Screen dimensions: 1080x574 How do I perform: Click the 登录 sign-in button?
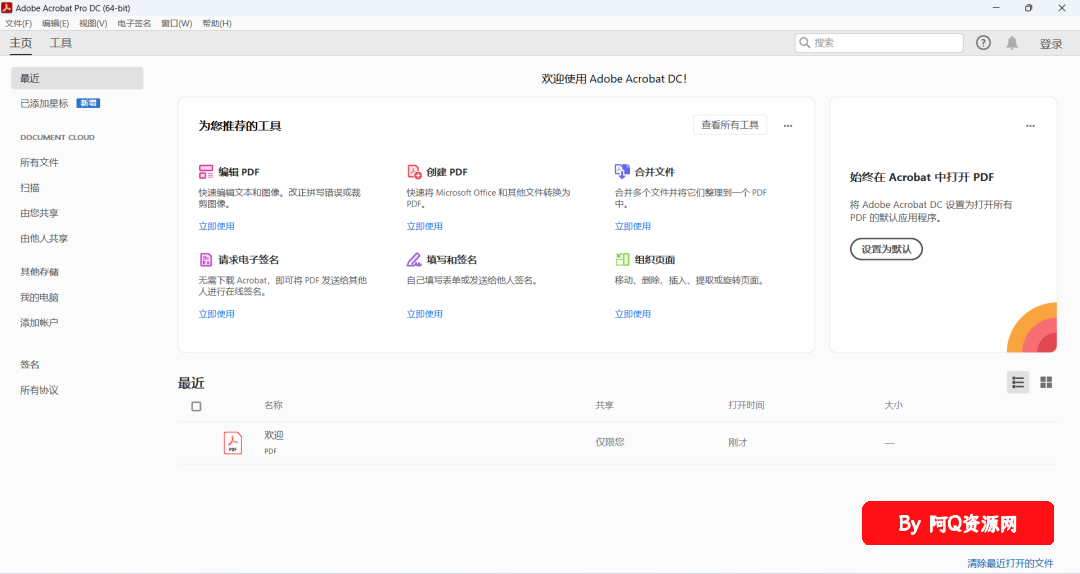1051,43
